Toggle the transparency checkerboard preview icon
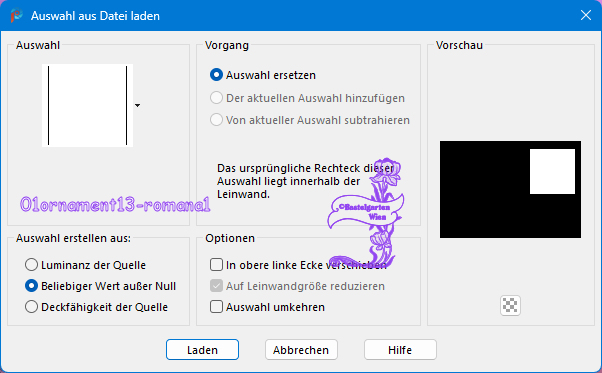Screen dimensions: 602x373 click(x=510, y=305)
